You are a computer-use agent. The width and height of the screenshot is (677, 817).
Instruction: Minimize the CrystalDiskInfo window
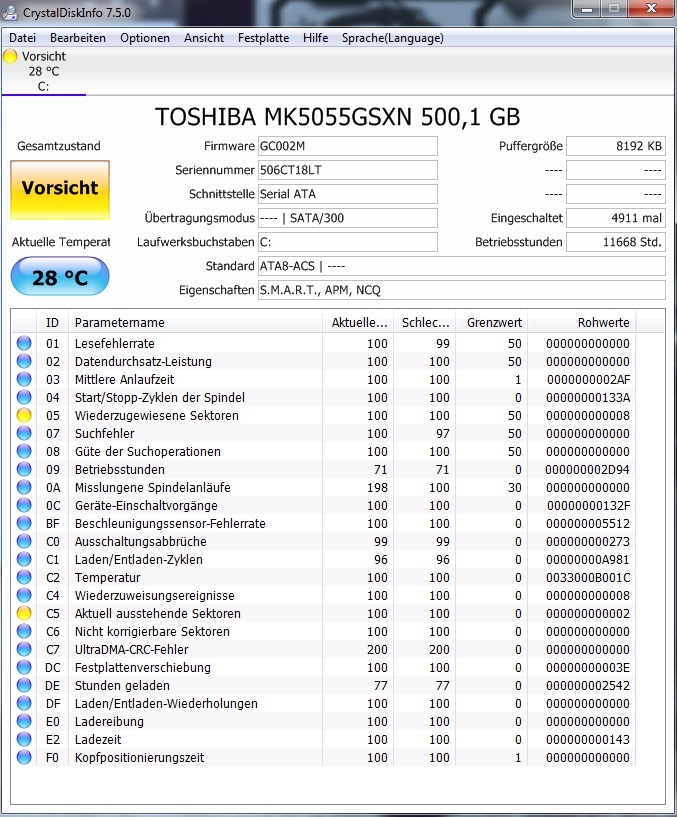coord(588,9)
